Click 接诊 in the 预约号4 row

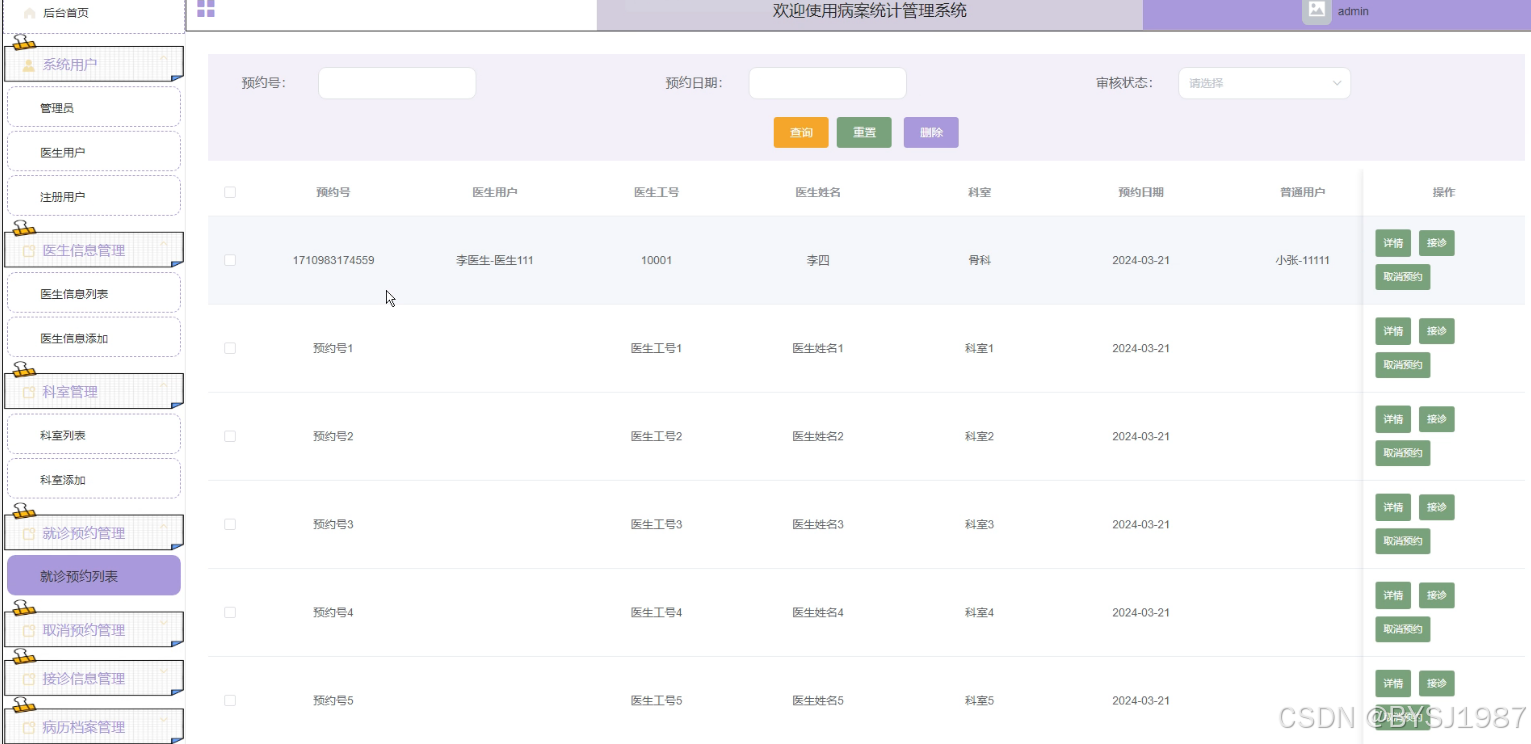(x=1436, y=595)
